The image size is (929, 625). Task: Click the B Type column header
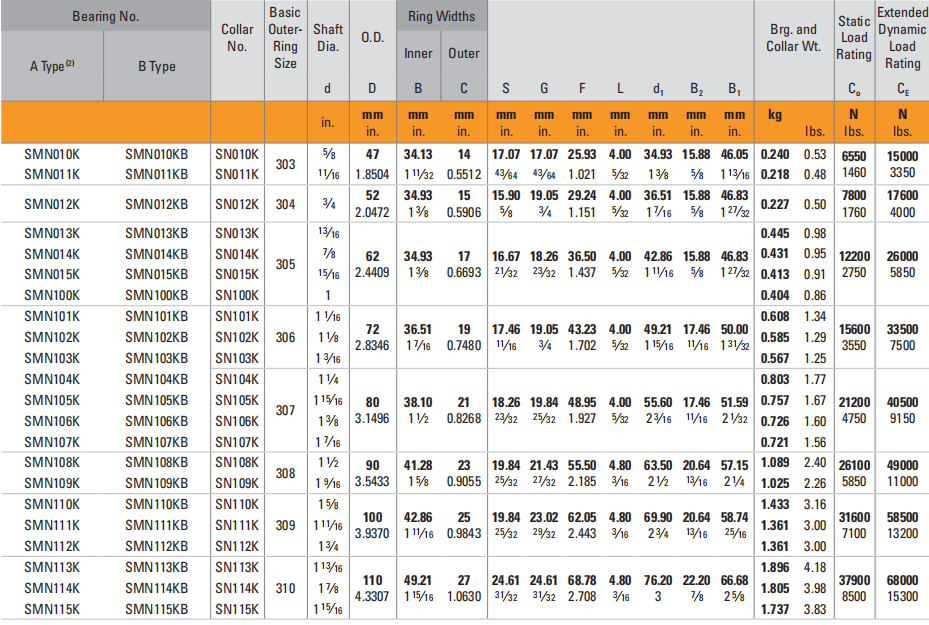coord(156,66)
